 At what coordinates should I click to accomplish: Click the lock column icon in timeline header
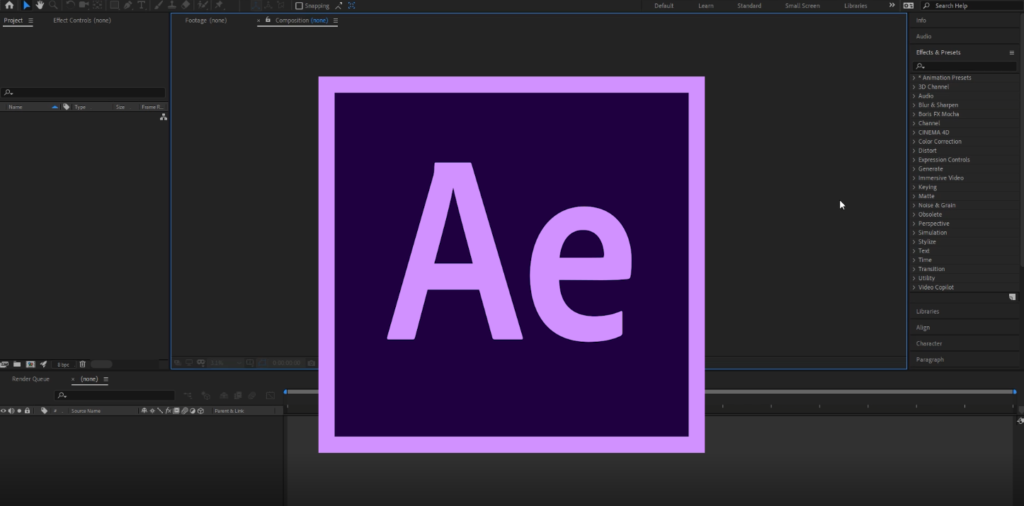click(27, 411)
